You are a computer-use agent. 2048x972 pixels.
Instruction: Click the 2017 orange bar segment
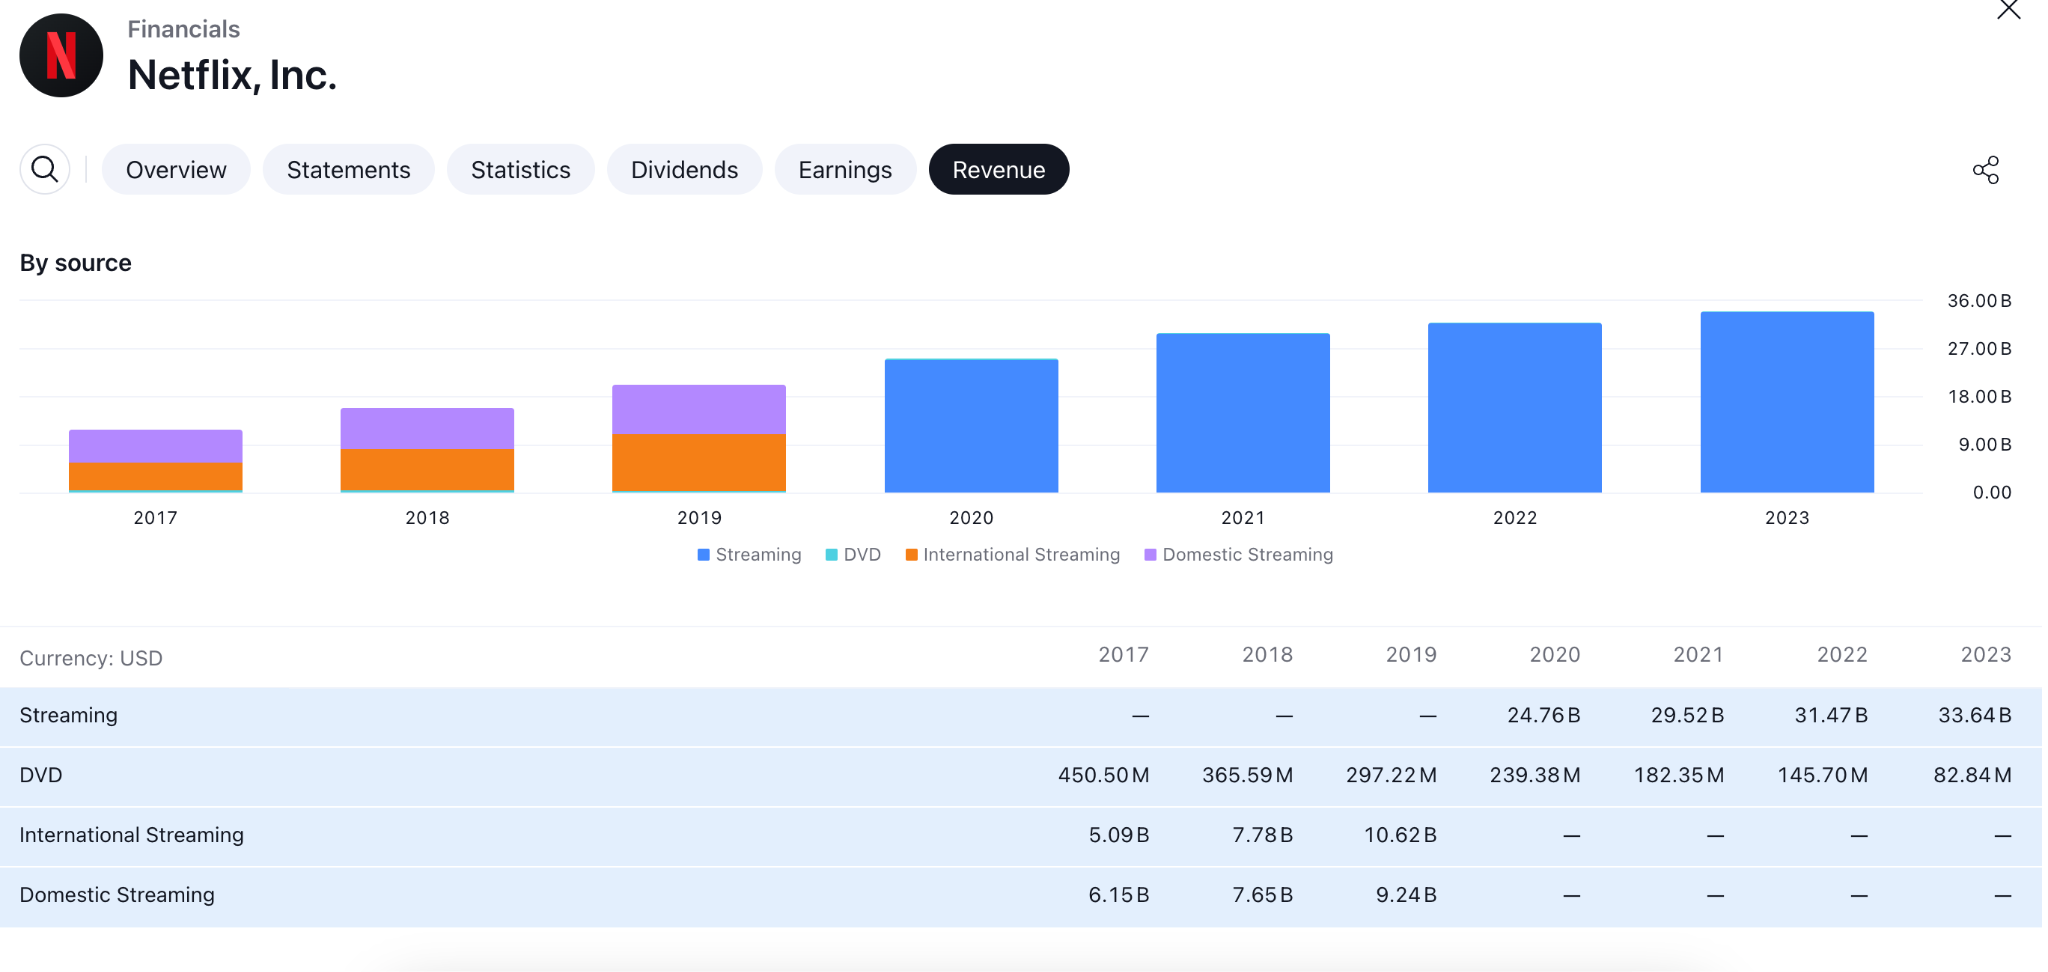pos(155,476)
